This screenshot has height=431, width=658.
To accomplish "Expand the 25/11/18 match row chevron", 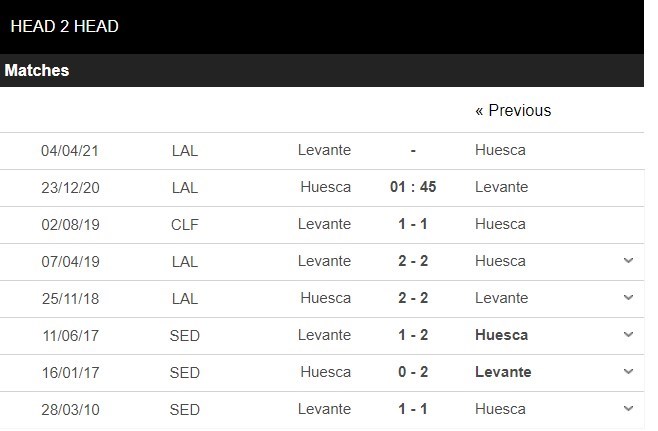I will tap(628, 298).
